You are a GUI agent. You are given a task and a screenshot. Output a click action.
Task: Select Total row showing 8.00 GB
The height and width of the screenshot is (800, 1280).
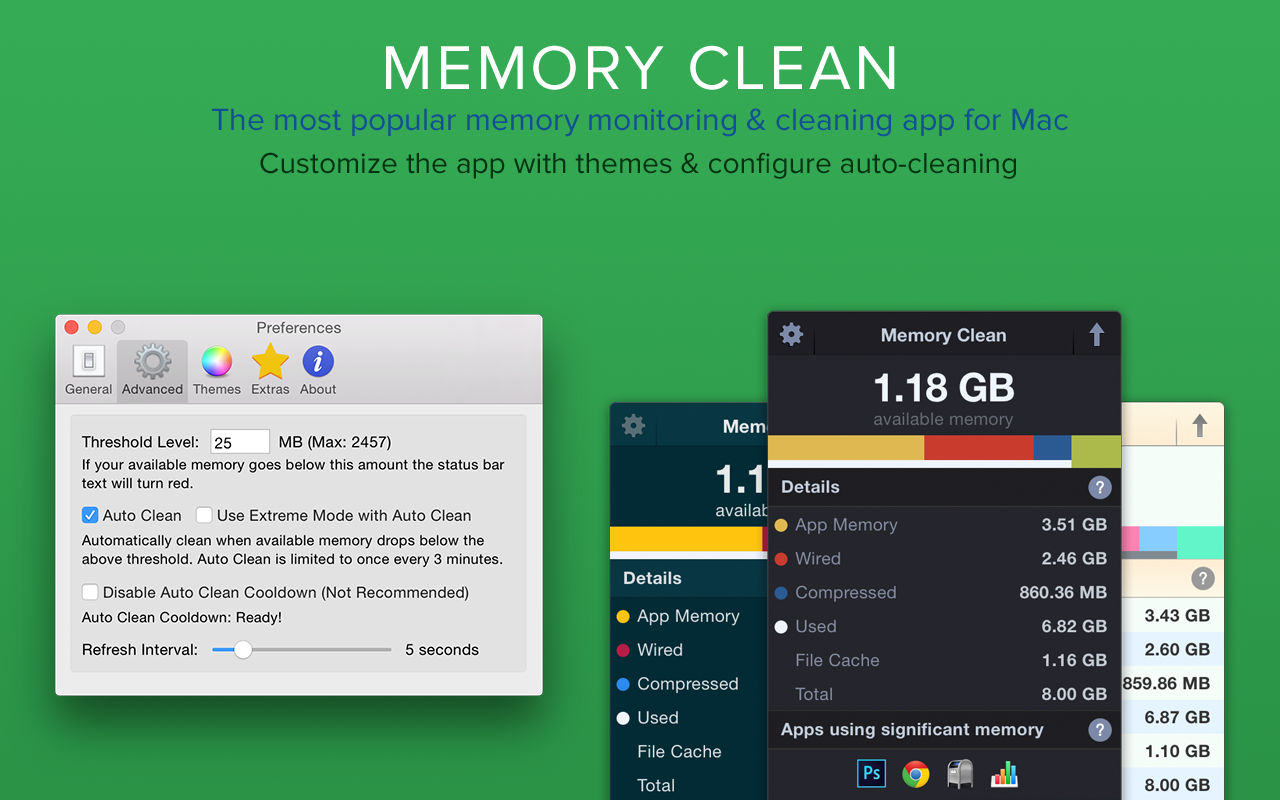(x=944, y=695)
